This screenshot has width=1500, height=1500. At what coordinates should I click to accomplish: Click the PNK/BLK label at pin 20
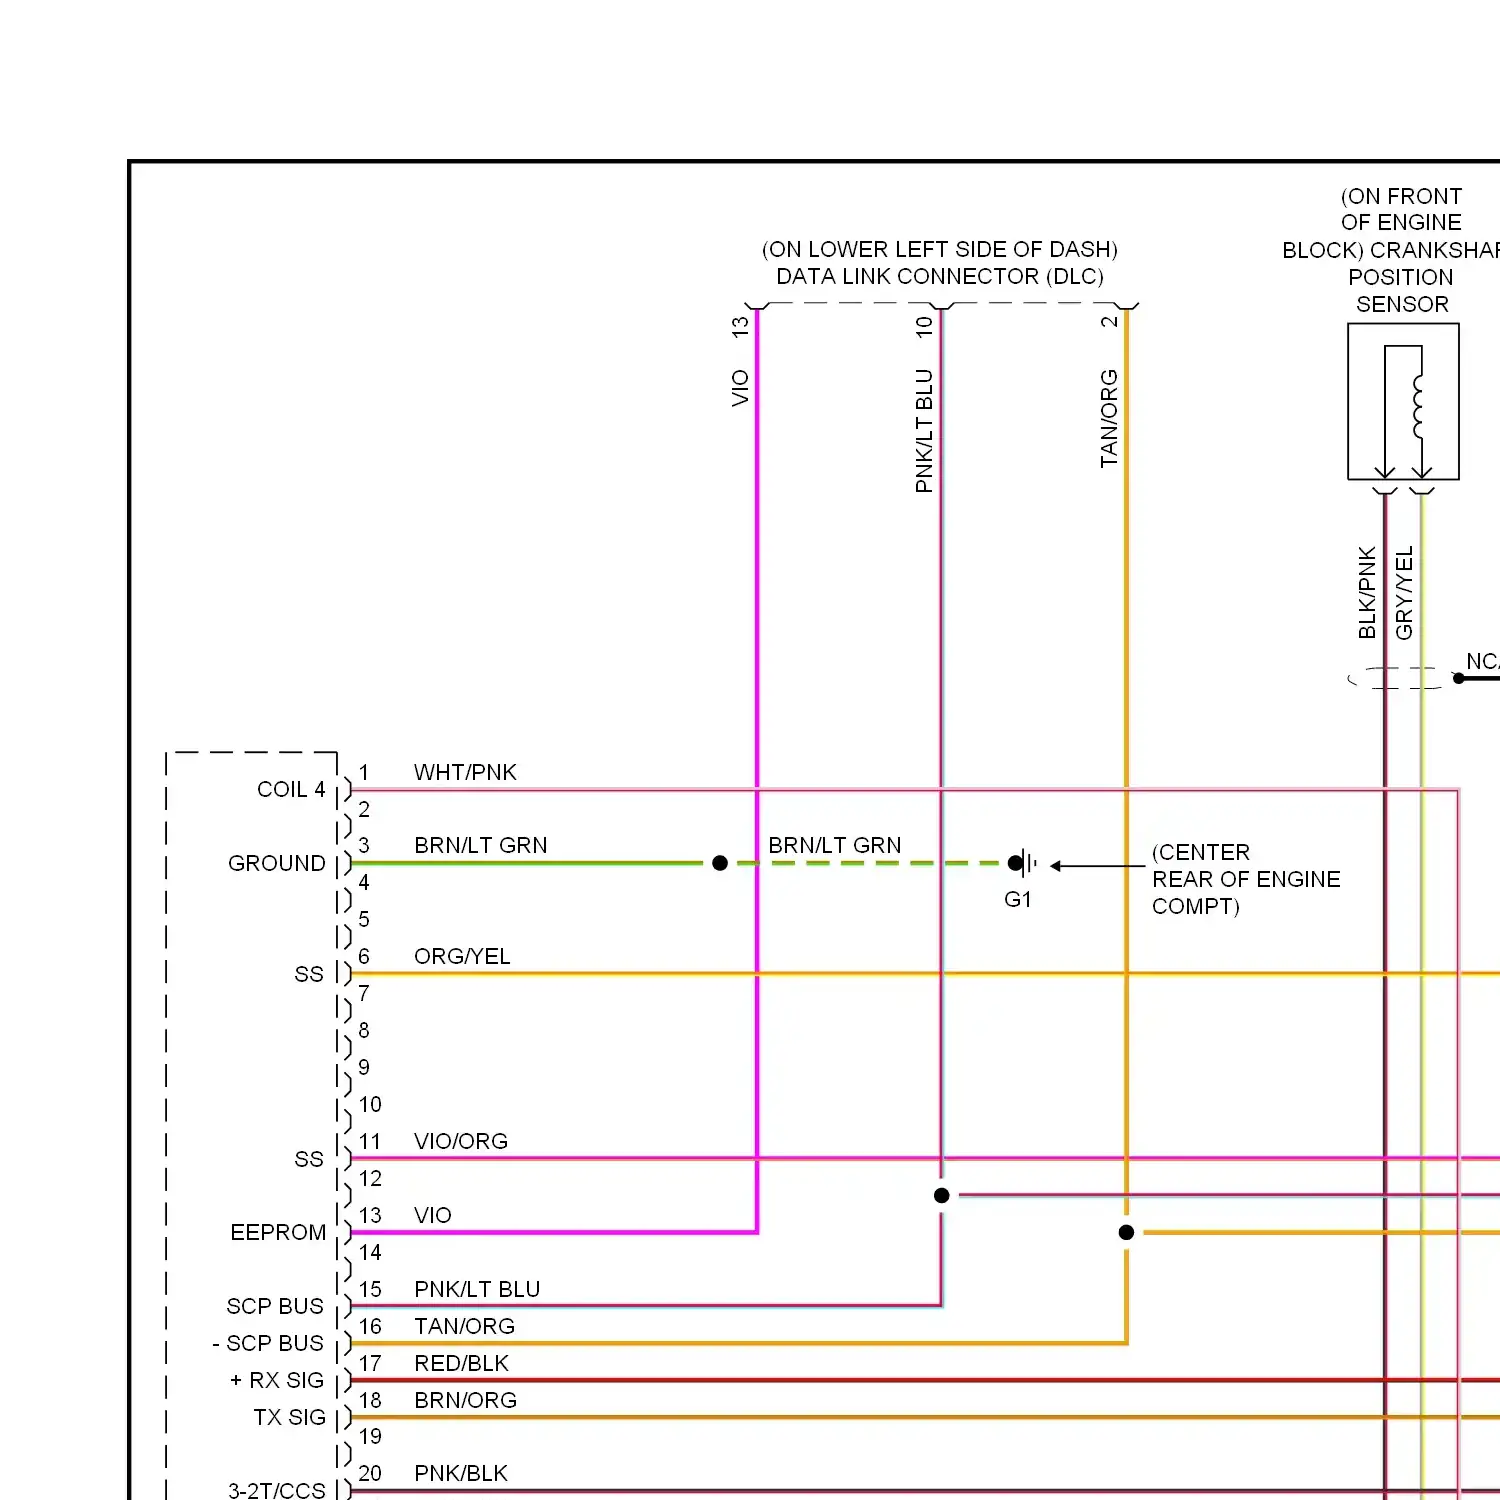click(461, 1473)
